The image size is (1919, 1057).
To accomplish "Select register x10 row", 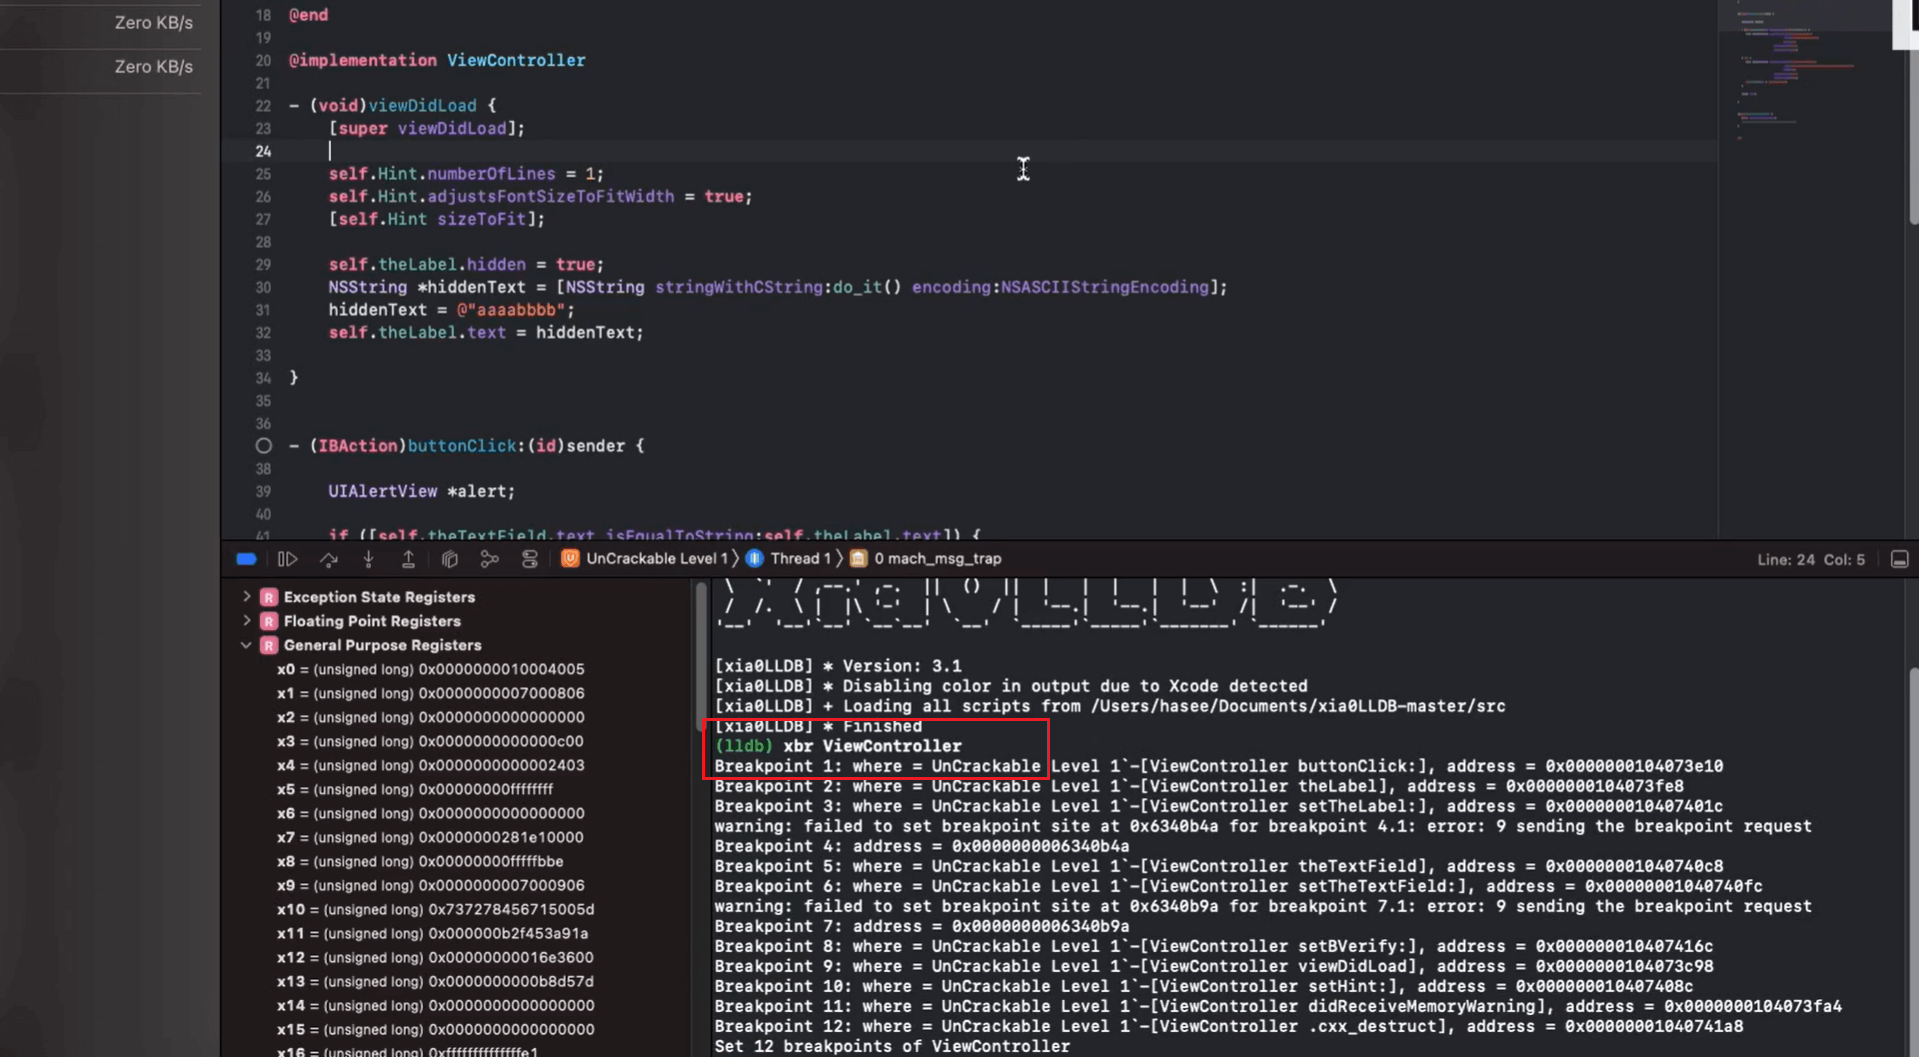I will 435,909.
